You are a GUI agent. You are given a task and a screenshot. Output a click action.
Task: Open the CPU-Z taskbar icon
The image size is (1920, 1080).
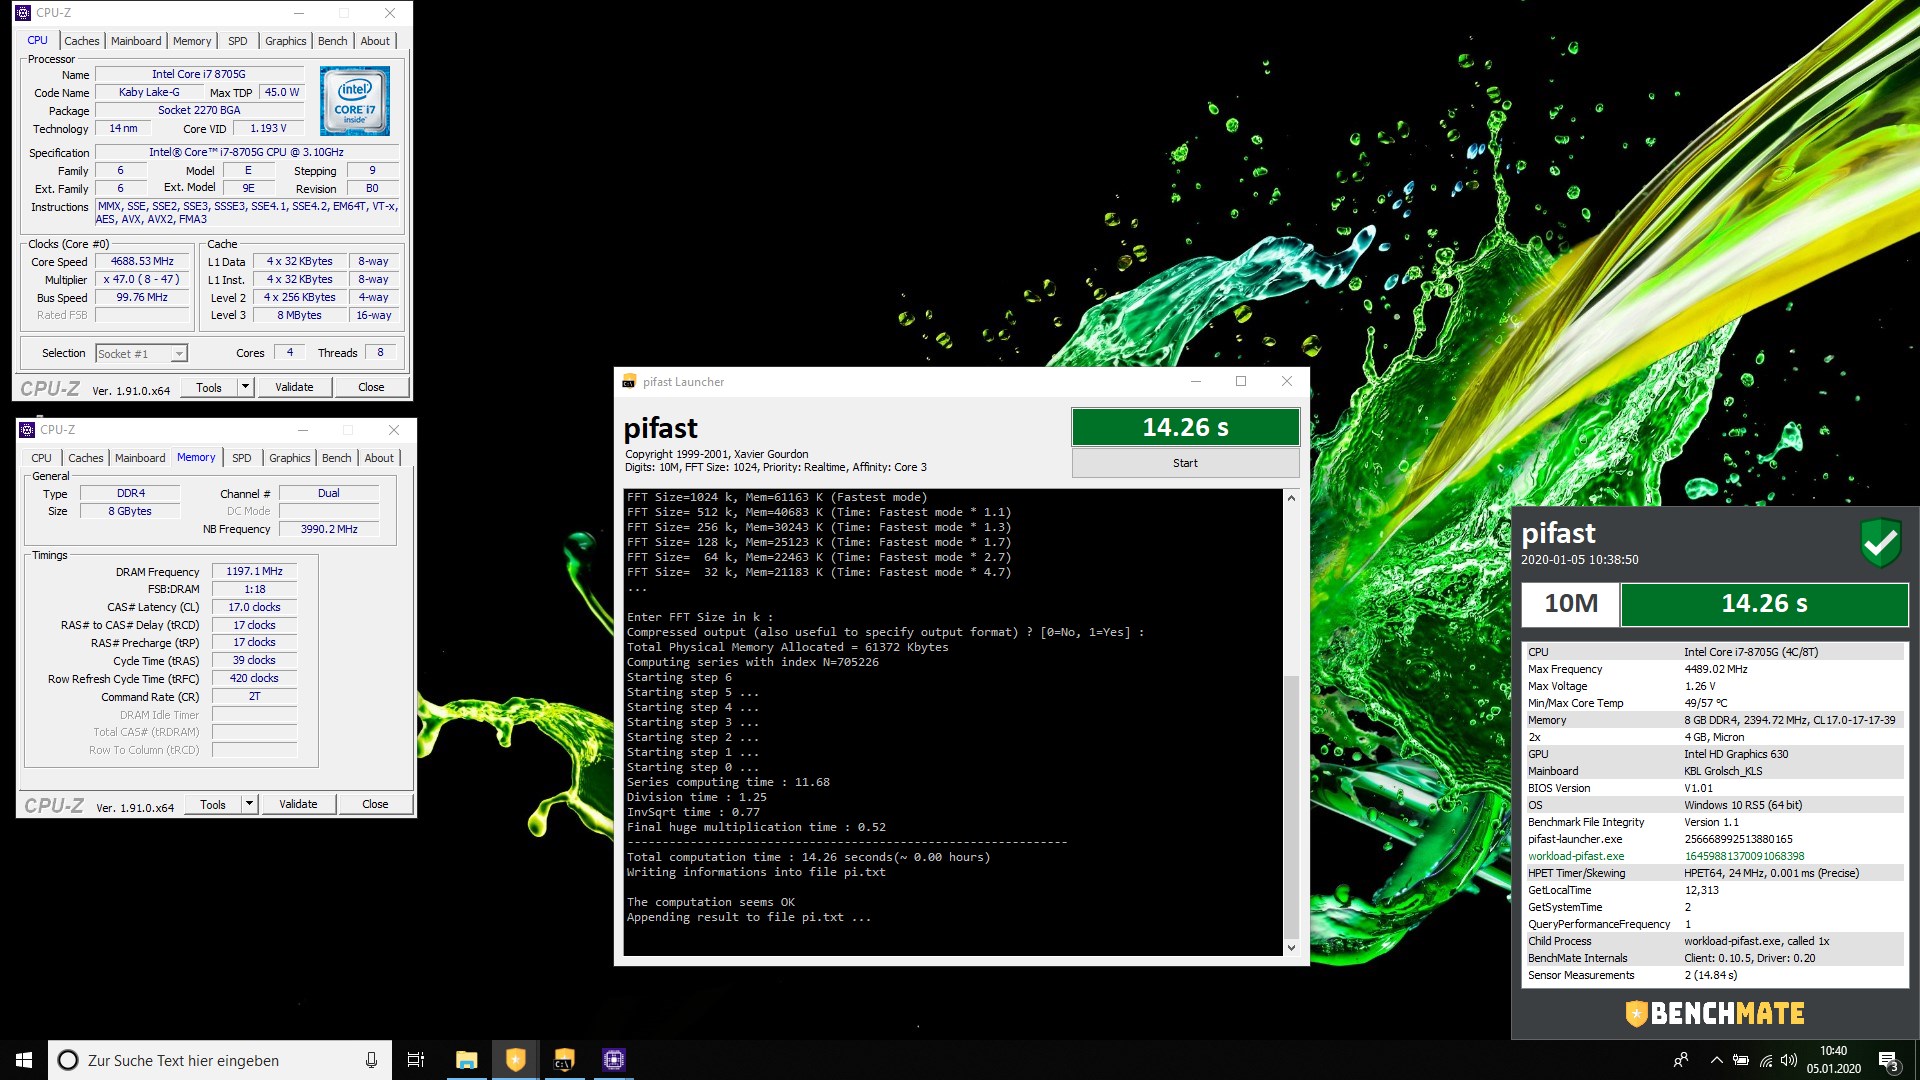pos(613,1060)
